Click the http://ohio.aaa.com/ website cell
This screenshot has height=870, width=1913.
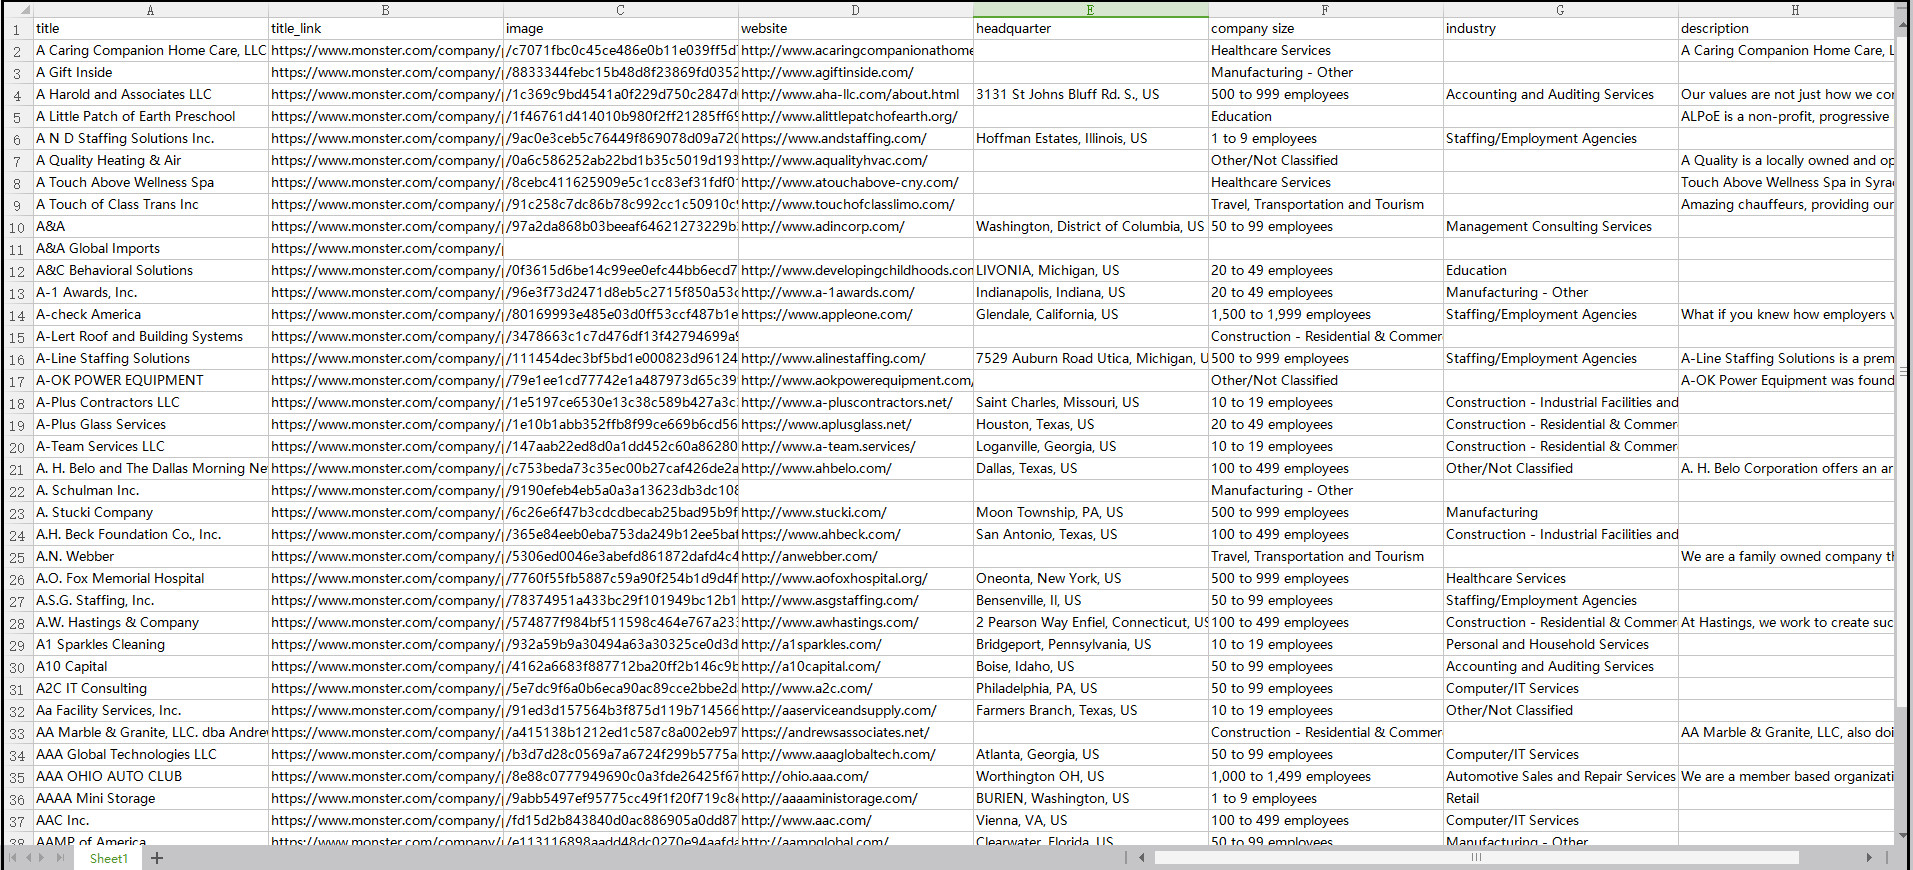[855, 777]
